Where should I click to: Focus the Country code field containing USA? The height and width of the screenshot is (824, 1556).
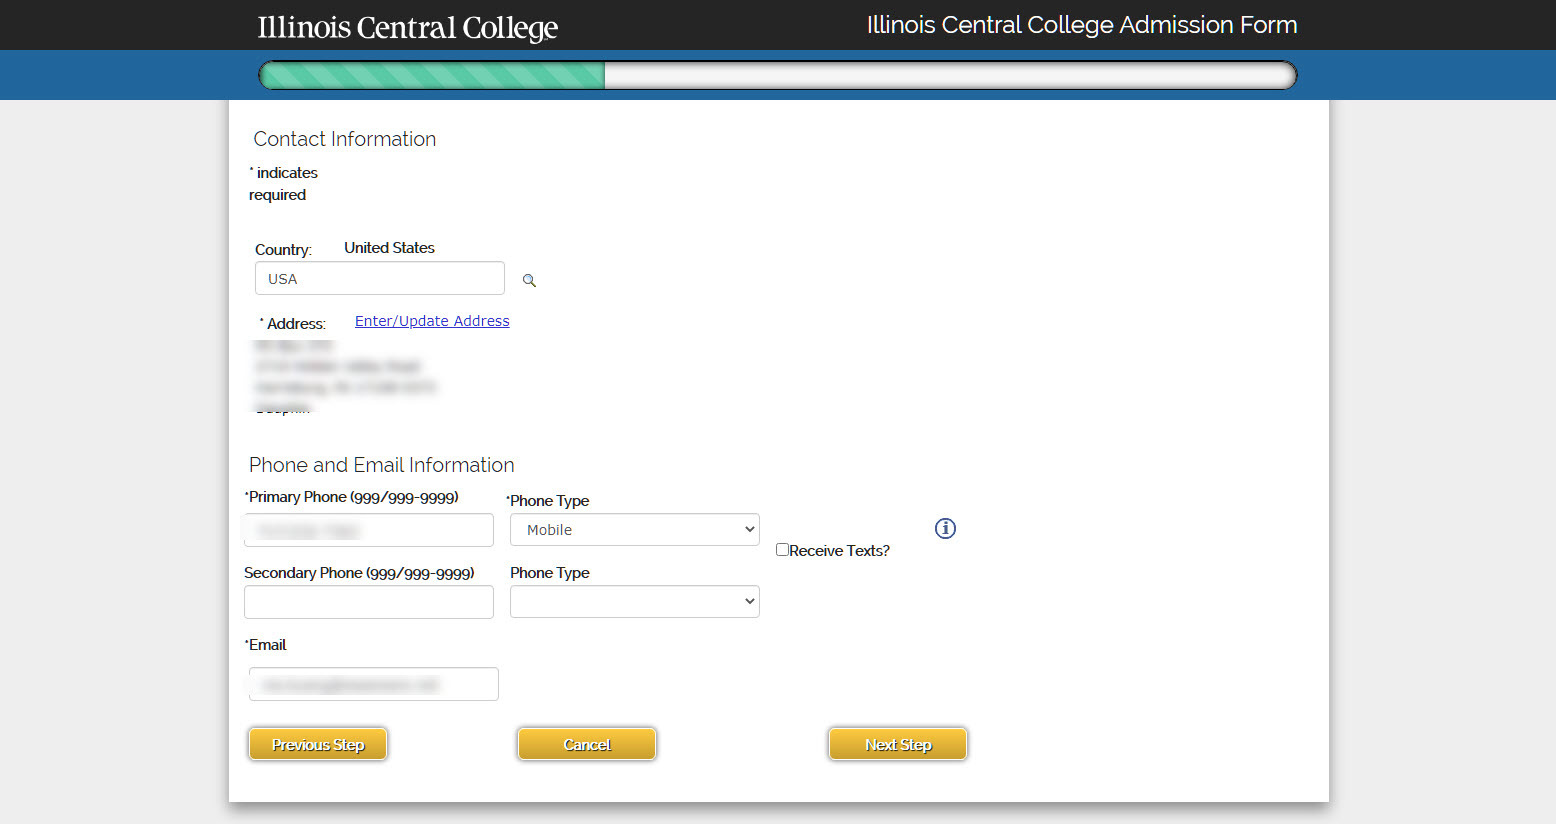pyautogui.click(x=380, y=278)
